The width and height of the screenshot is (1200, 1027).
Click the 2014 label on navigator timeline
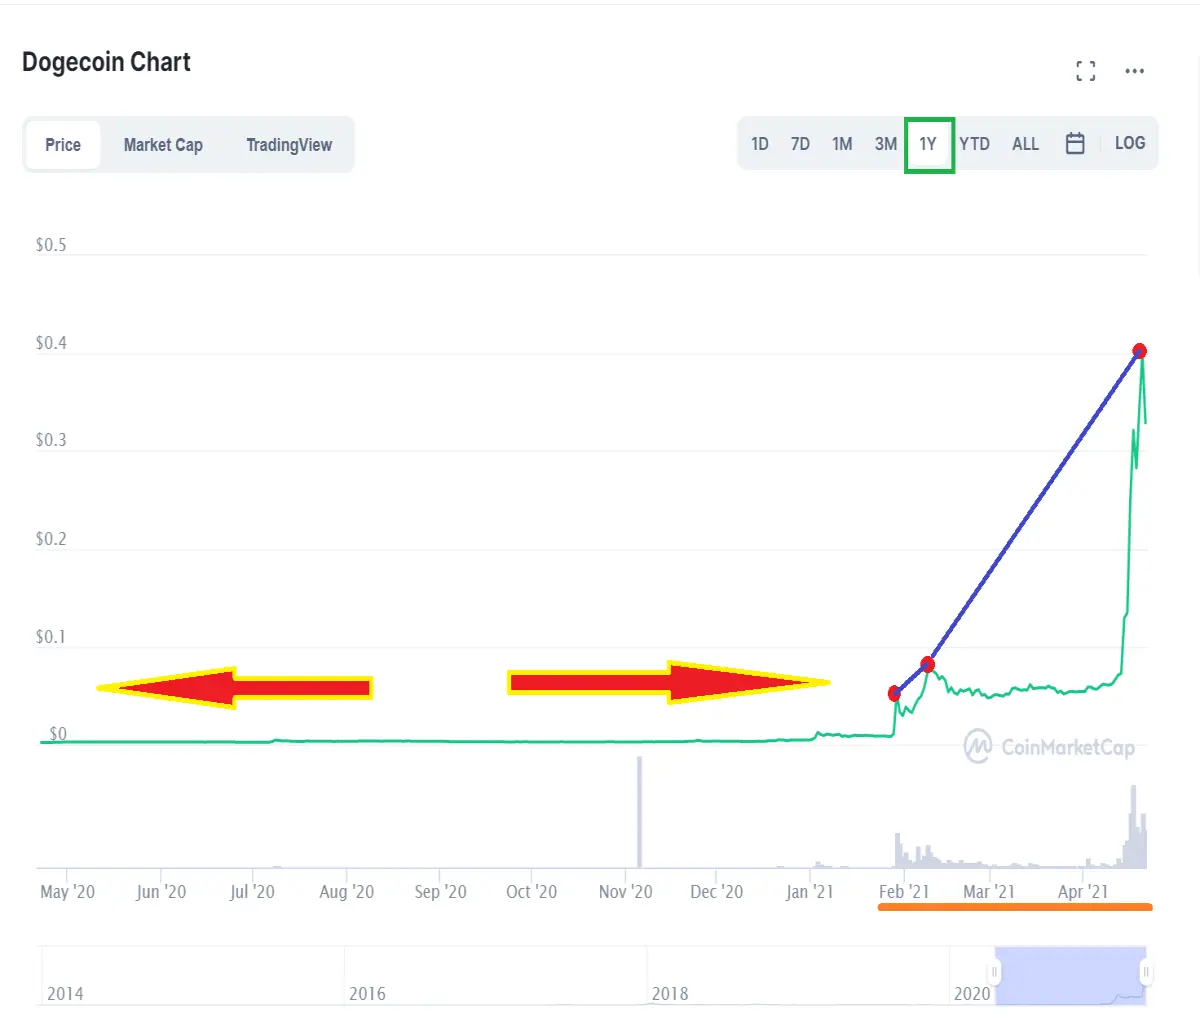point(65,994)
